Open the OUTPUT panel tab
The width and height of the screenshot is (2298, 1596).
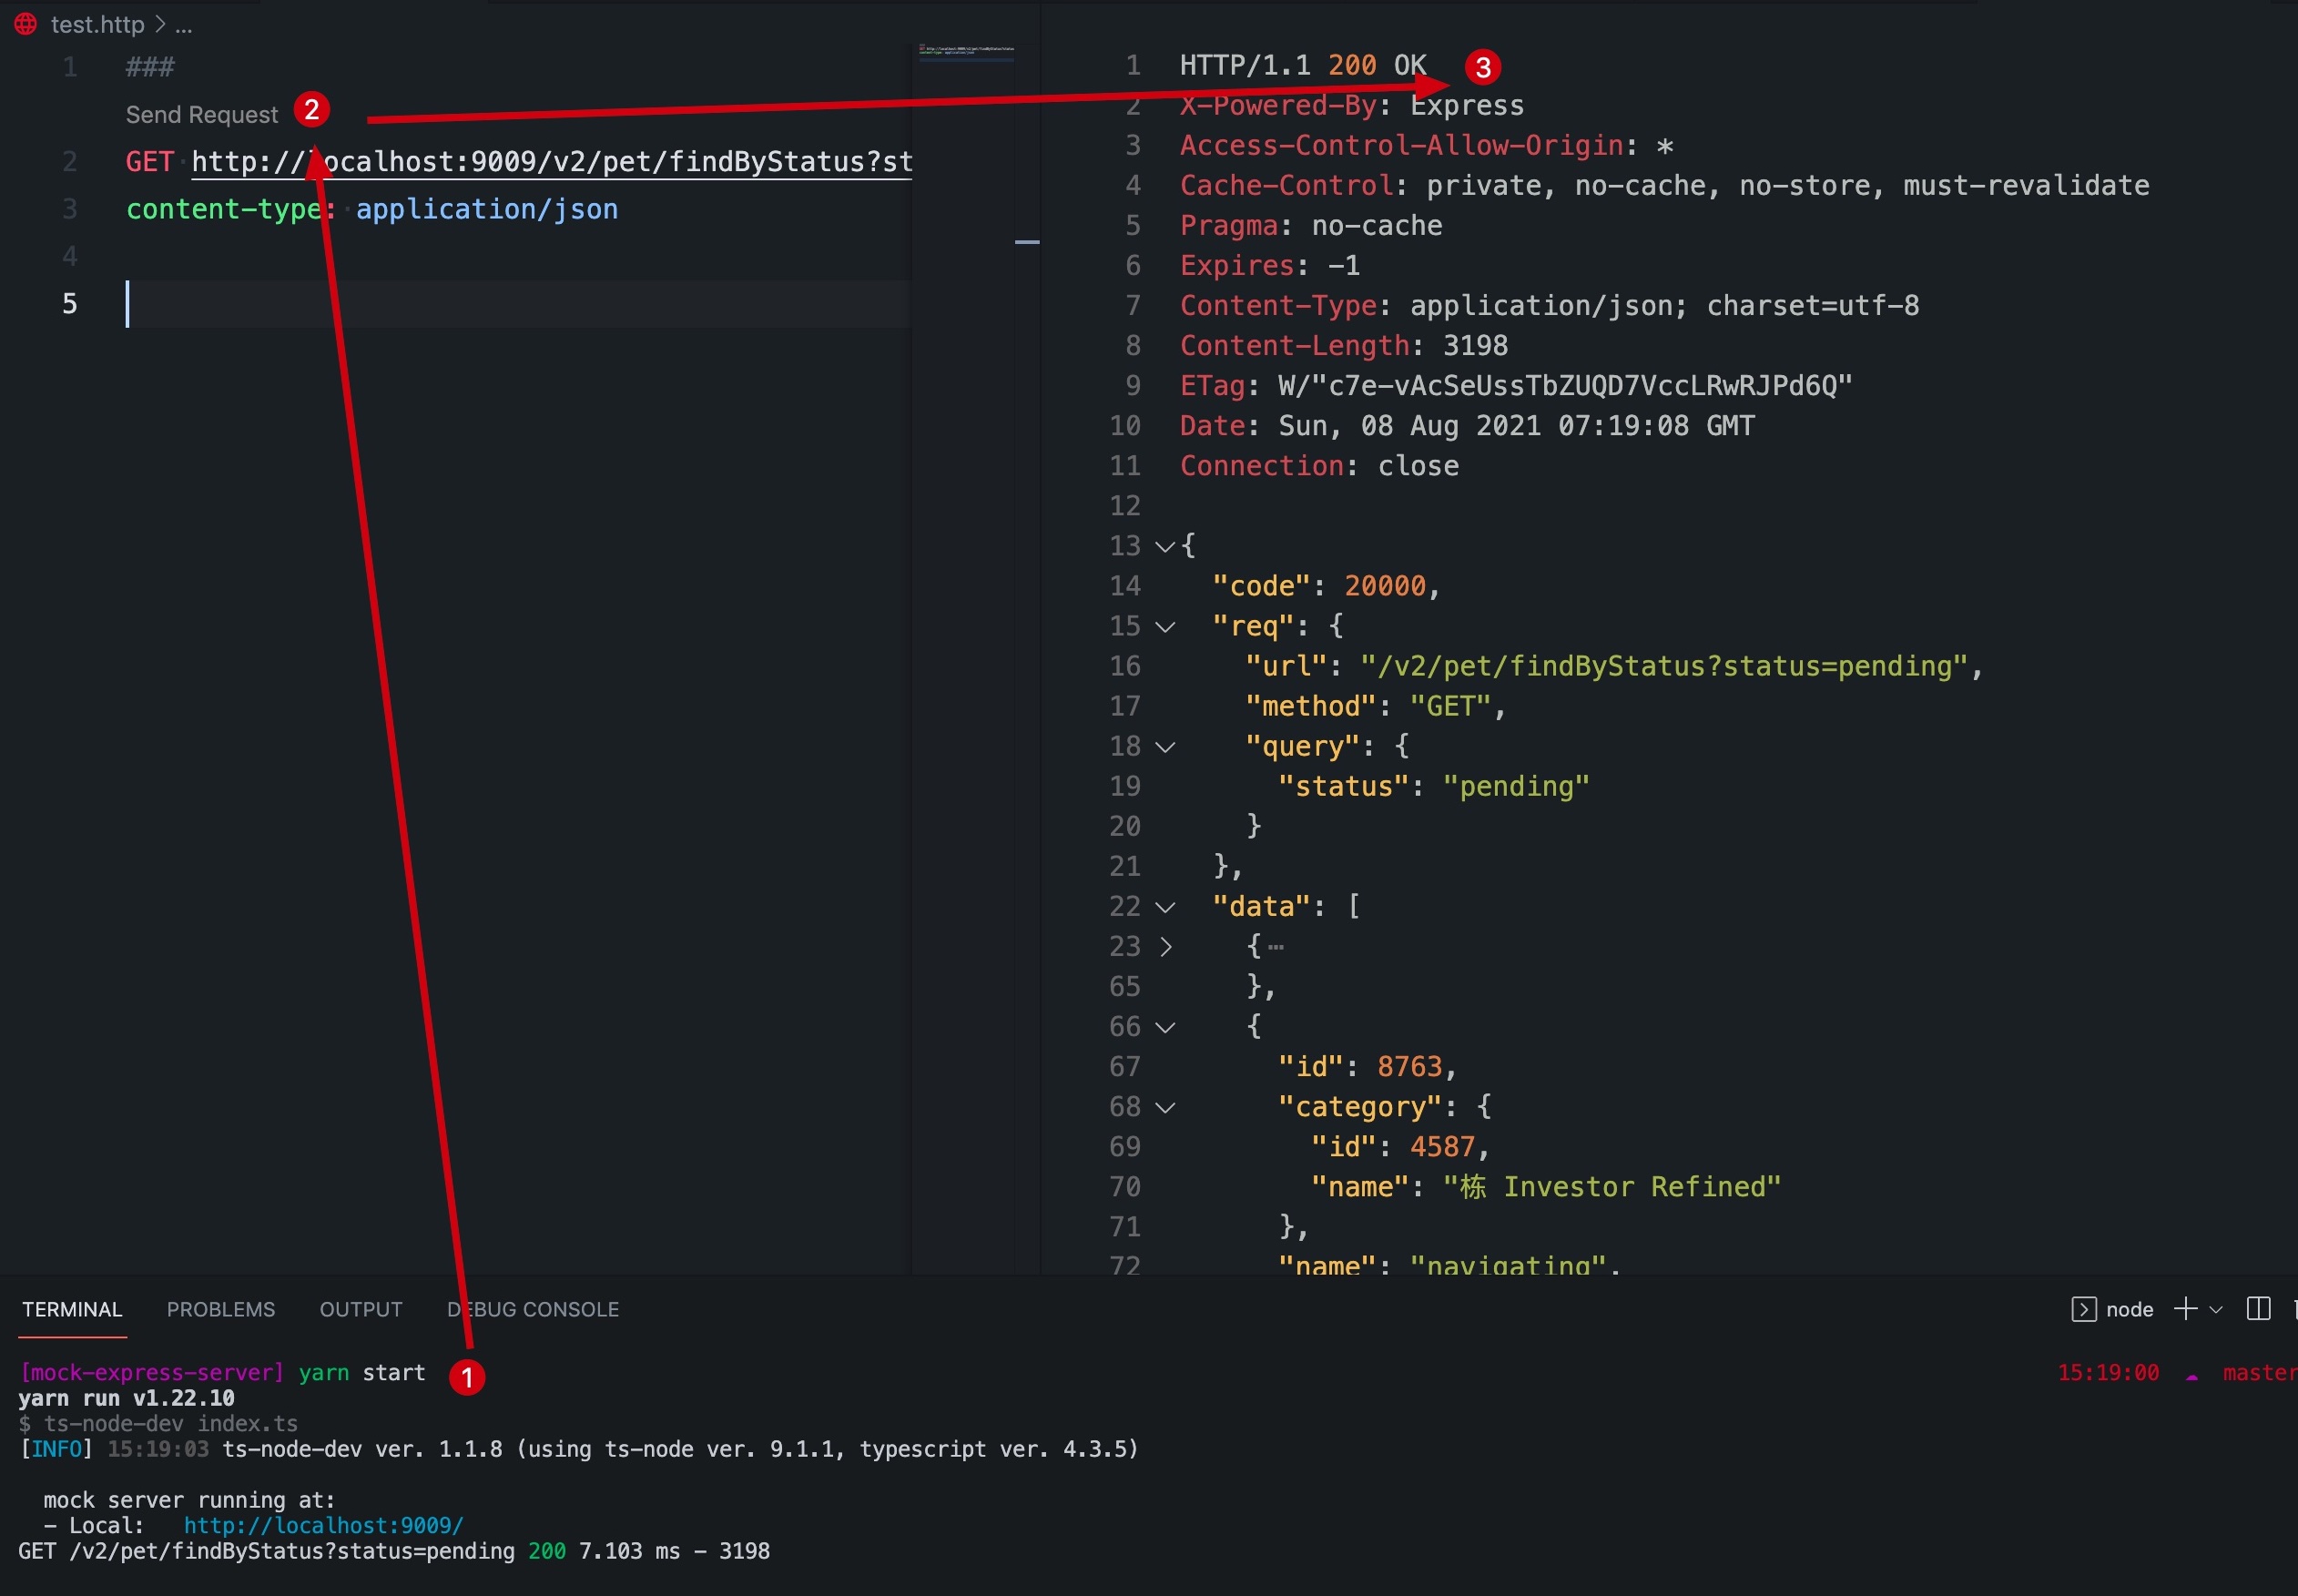tap(360, 1309)
